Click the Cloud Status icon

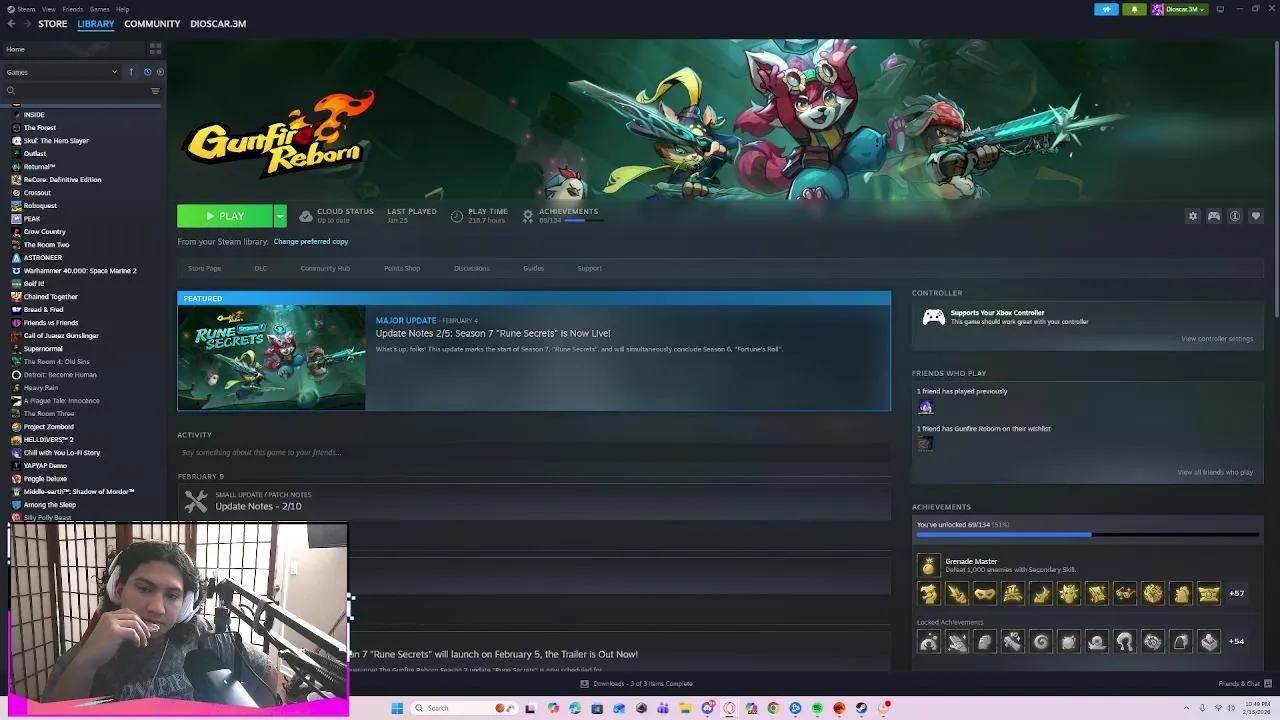pyautogui.click(x=306, y=216)
